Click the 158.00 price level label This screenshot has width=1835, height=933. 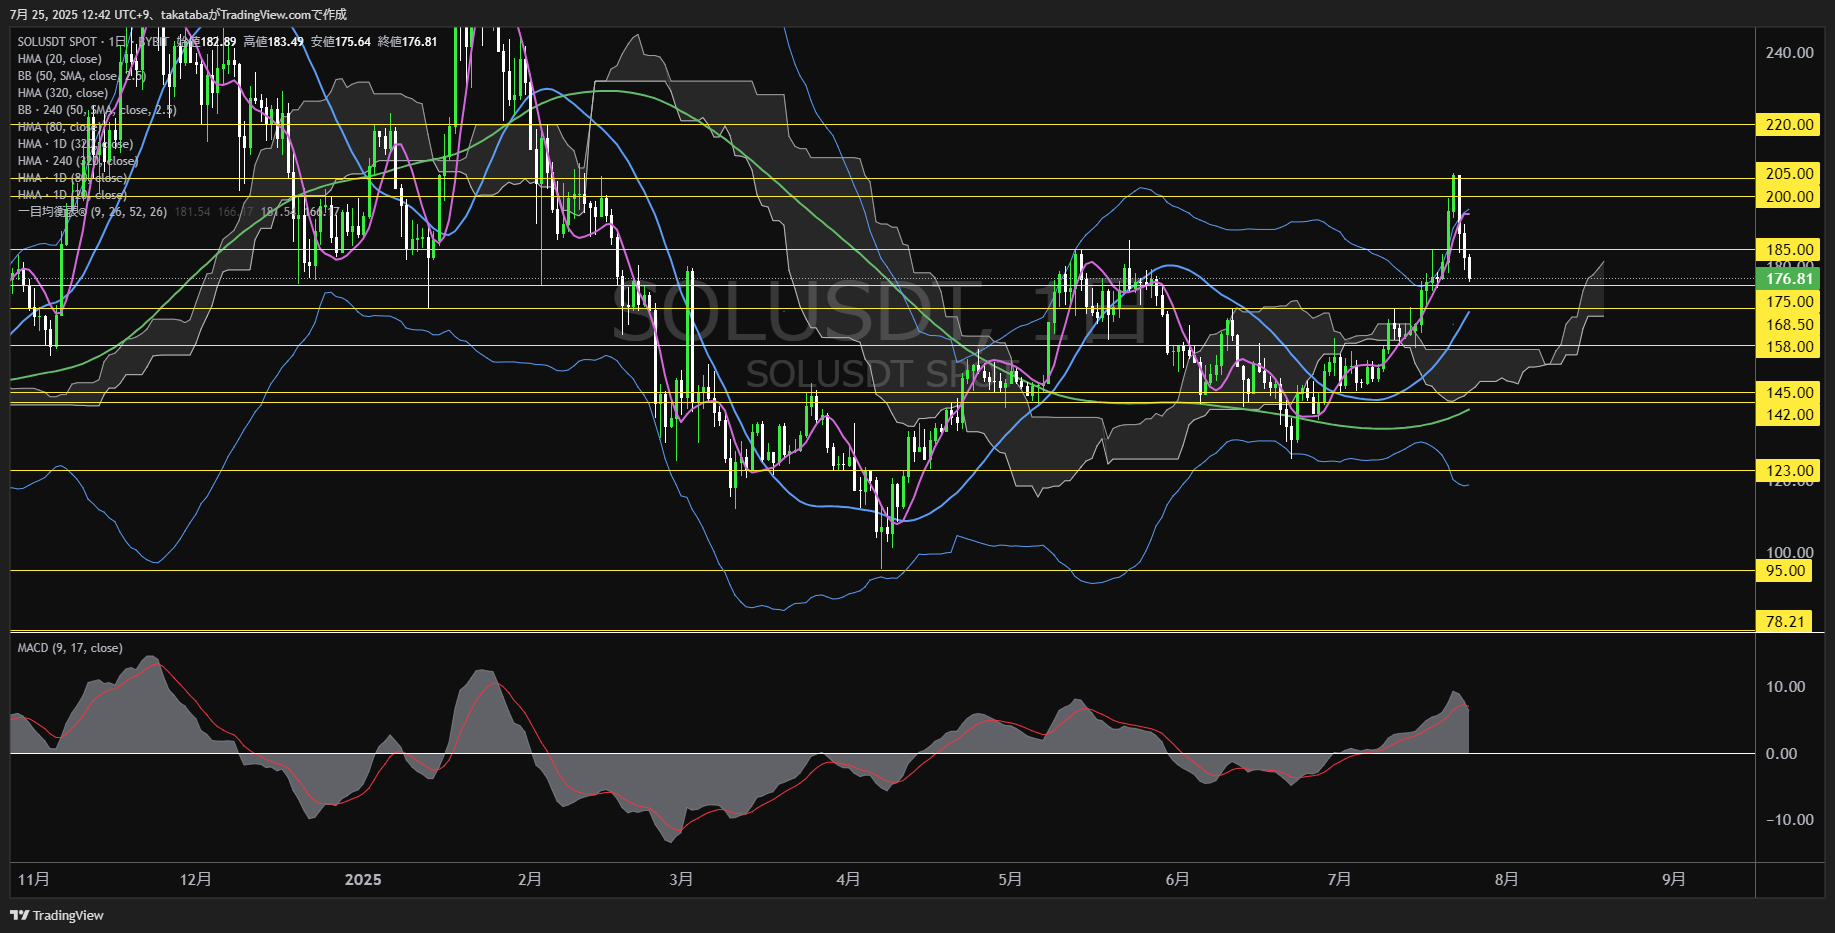(x=1786, y=347)
